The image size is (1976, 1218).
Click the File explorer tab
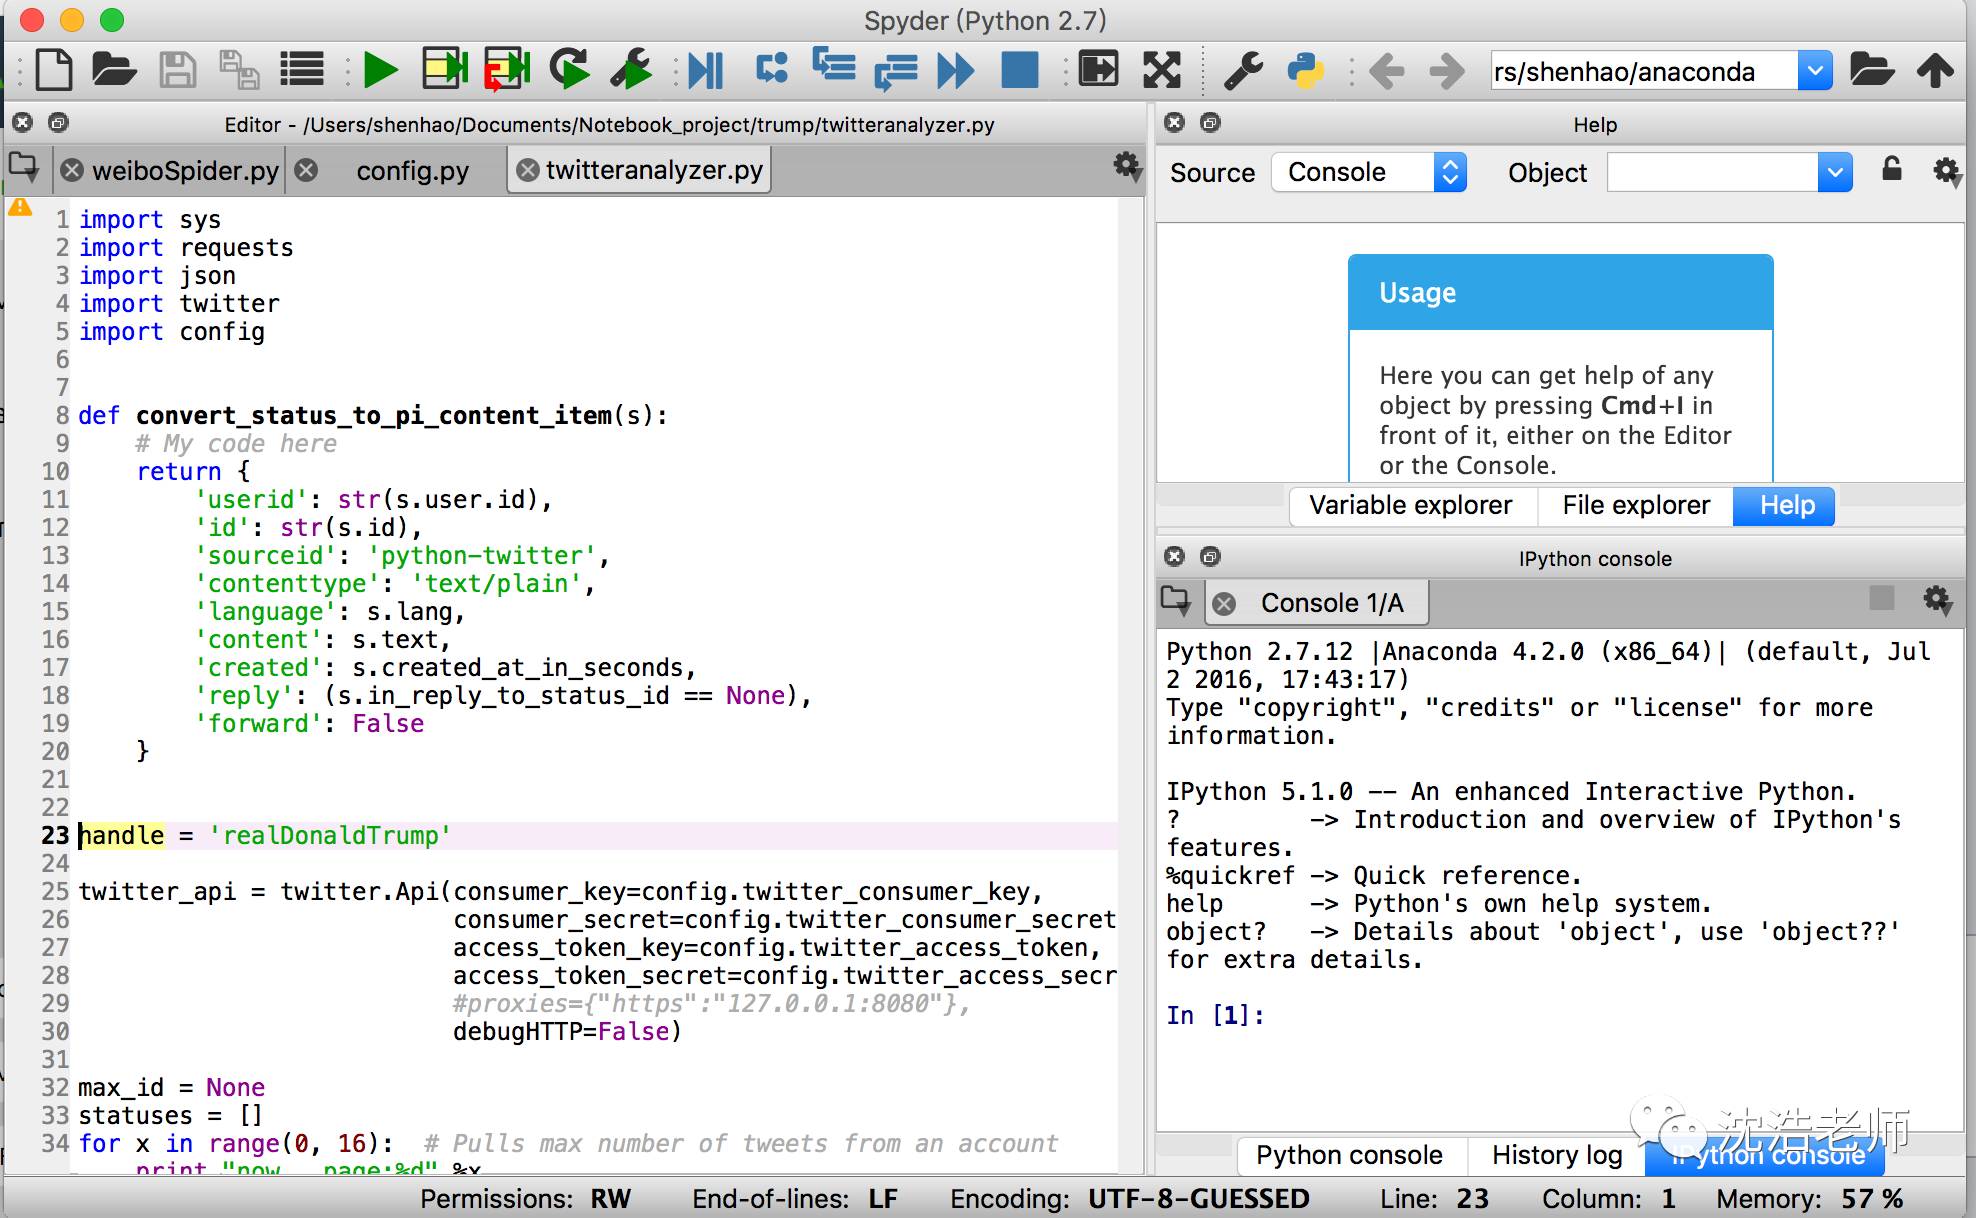pos(1637,505)
